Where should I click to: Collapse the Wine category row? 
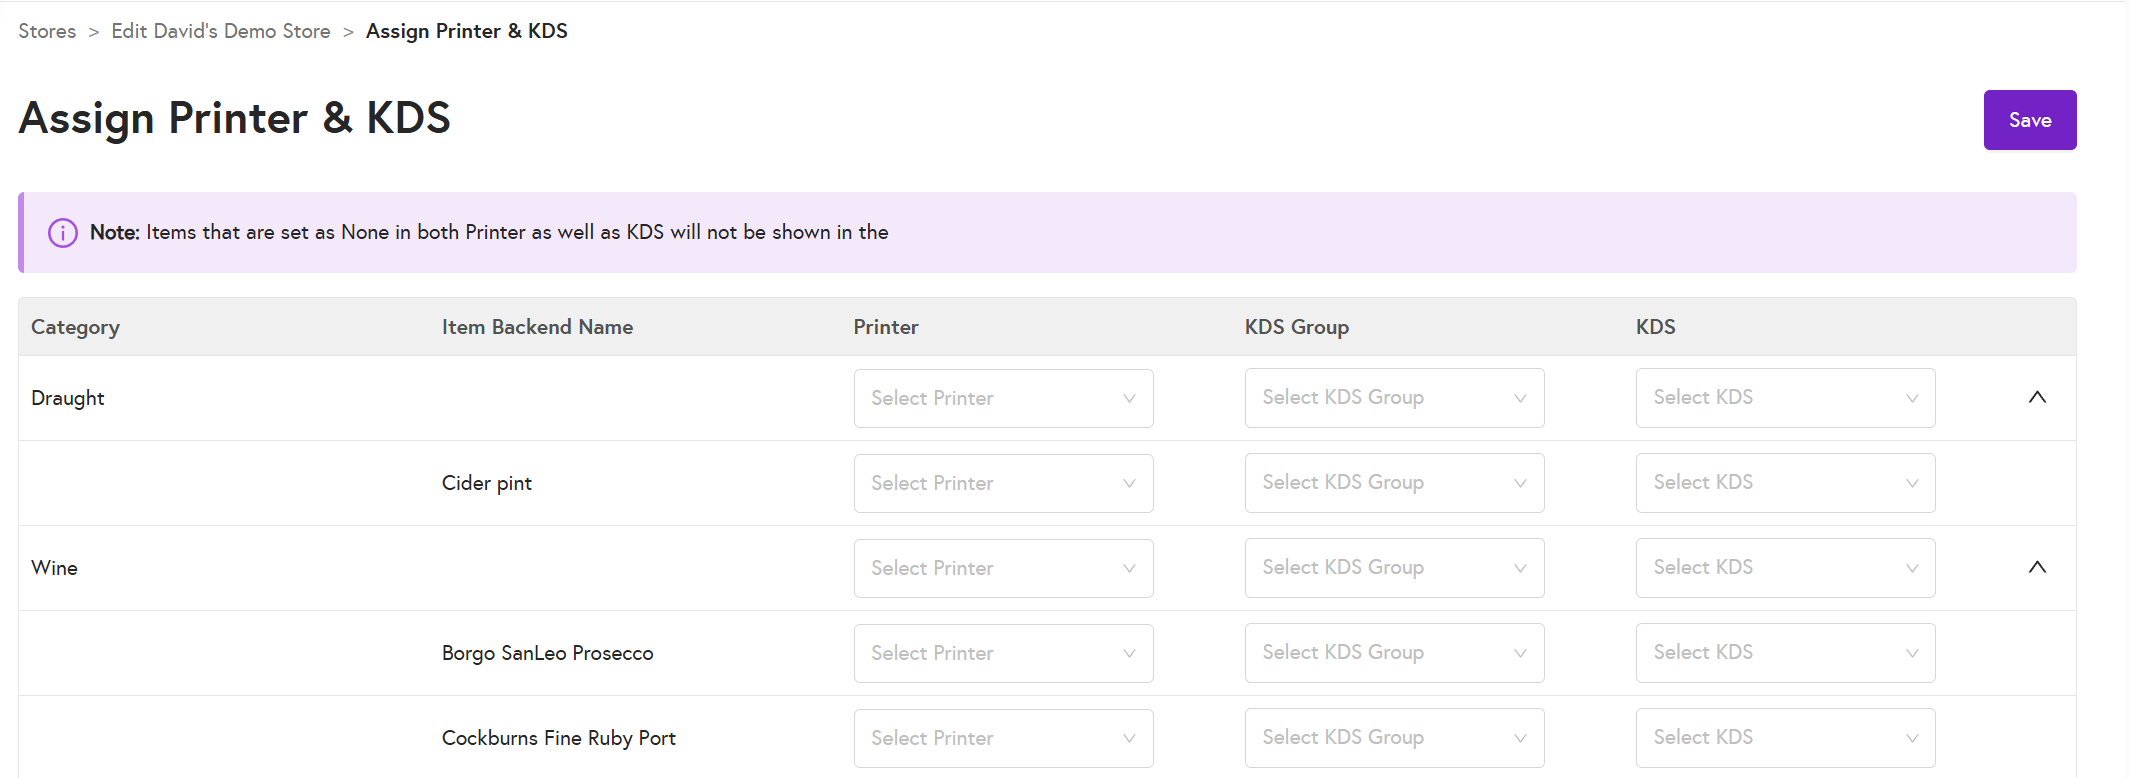click(x=2037, y=568)
